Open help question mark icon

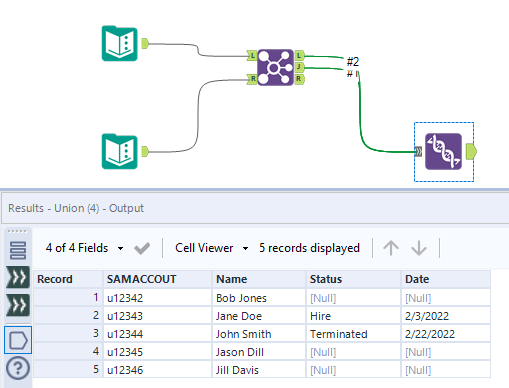point(18,368)
